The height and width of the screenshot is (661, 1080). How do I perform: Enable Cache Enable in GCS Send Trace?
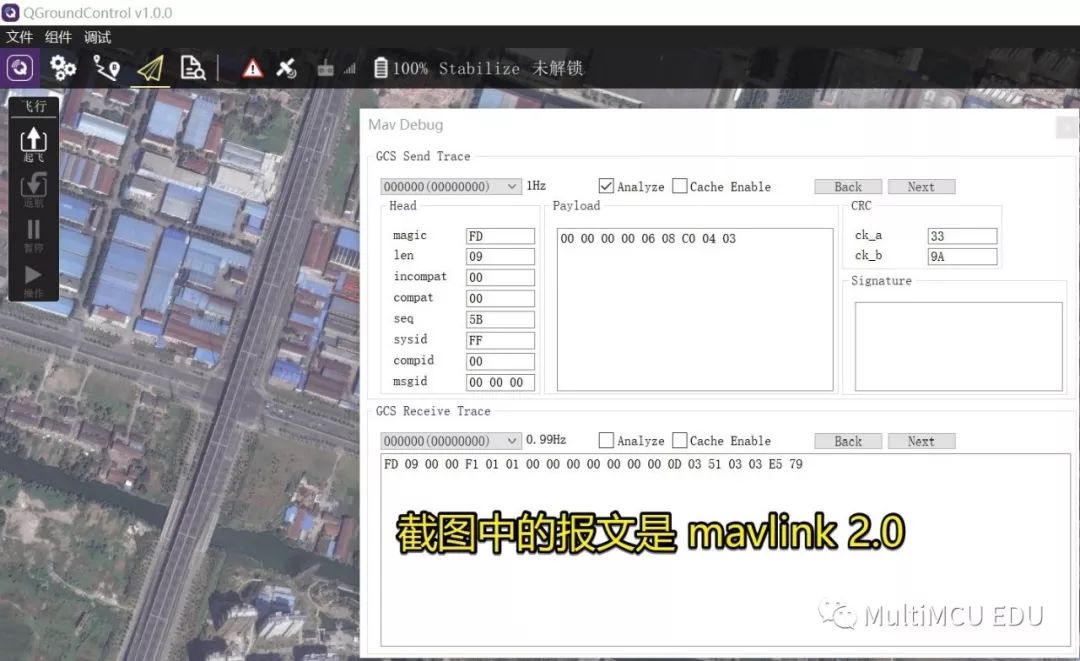680,186
